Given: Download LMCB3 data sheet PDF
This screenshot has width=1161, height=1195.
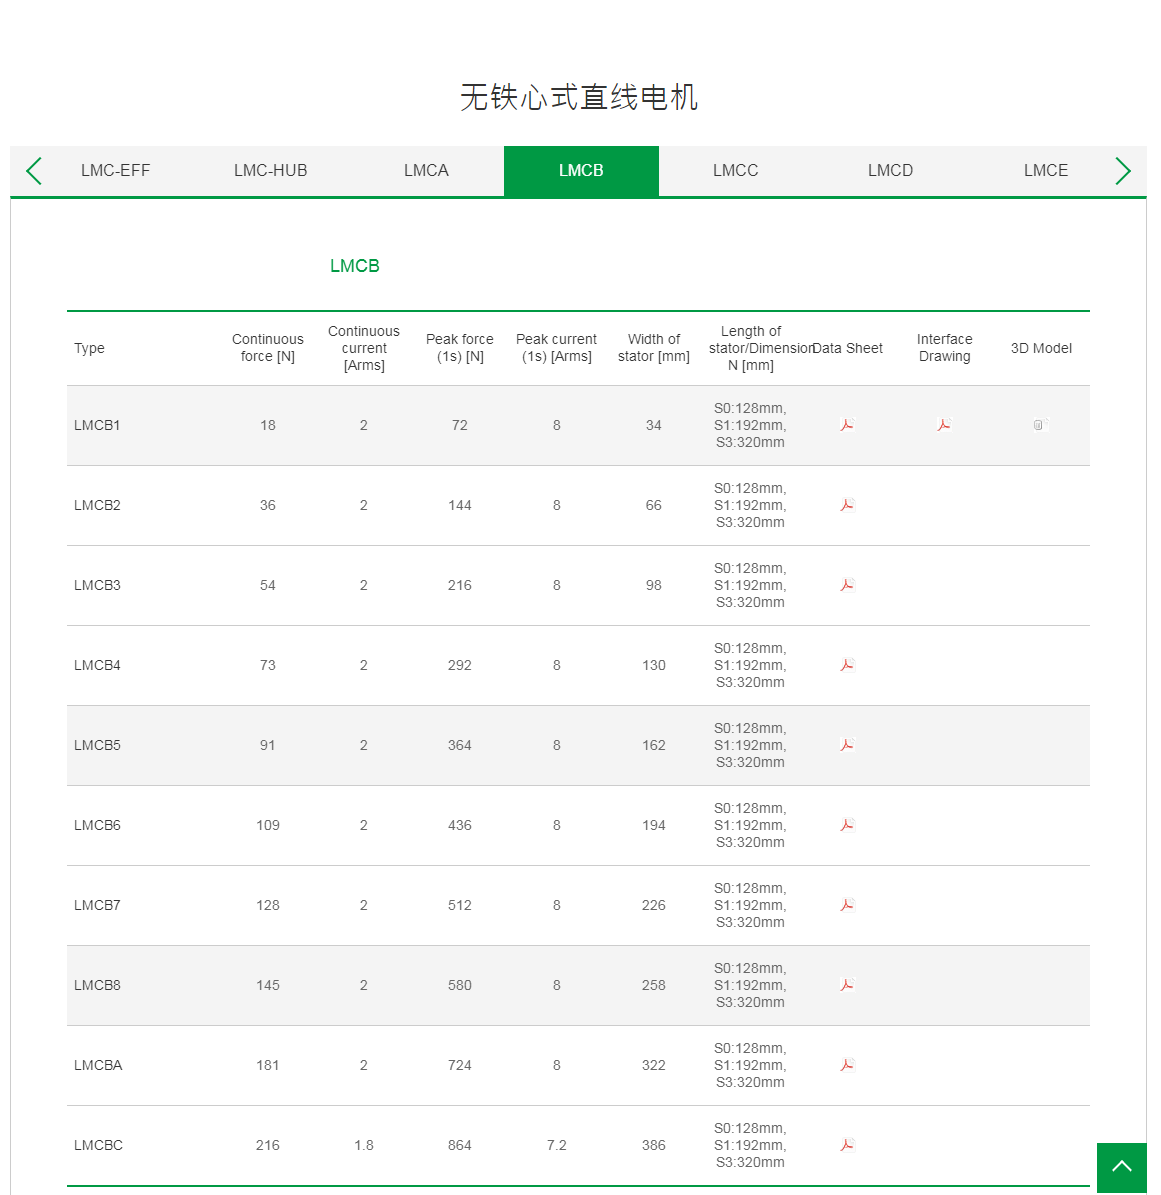Looking at the screenshot, I should 847,585.
